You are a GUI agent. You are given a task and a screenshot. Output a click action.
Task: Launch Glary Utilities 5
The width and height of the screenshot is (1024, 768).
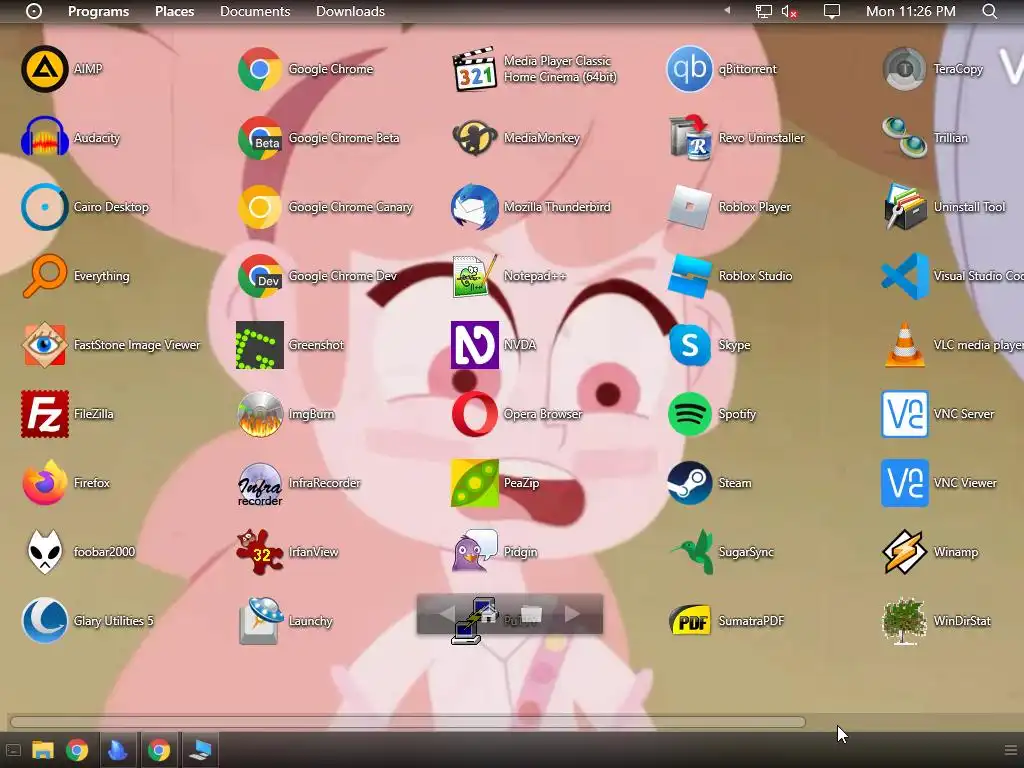coord(44,621)
